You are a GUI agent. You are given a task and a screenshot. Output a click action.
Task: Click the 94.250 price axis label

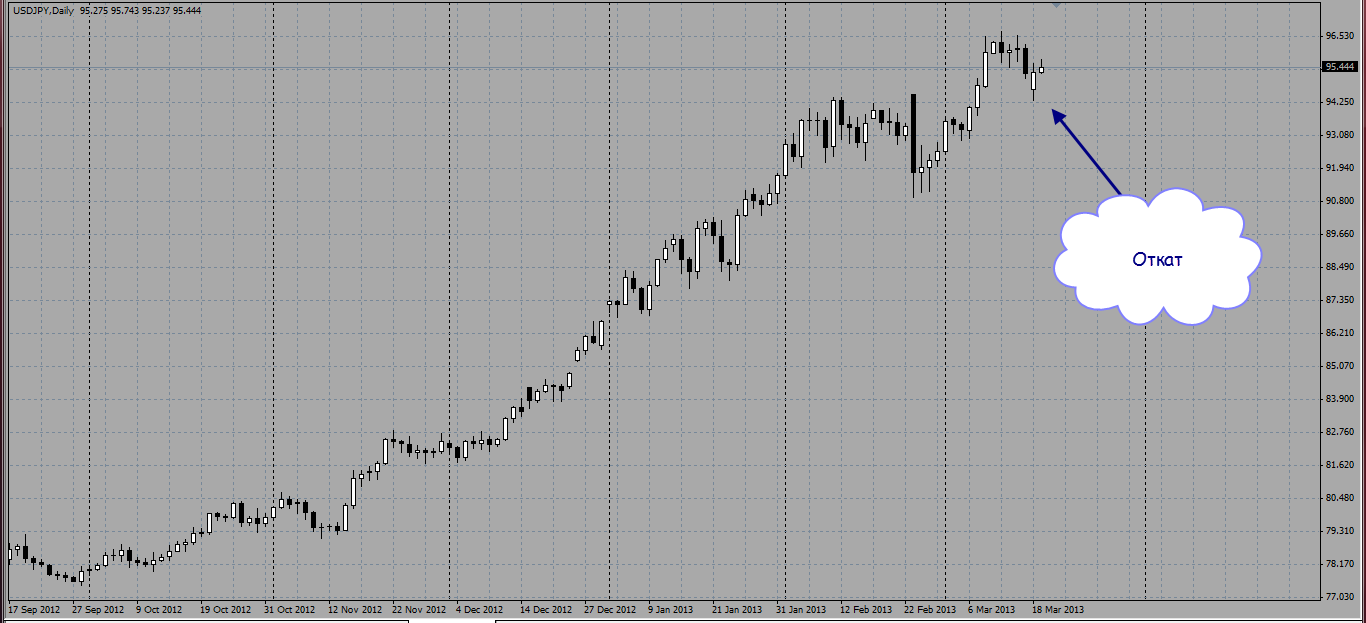pyautogui.click(x=1339, y=102)
